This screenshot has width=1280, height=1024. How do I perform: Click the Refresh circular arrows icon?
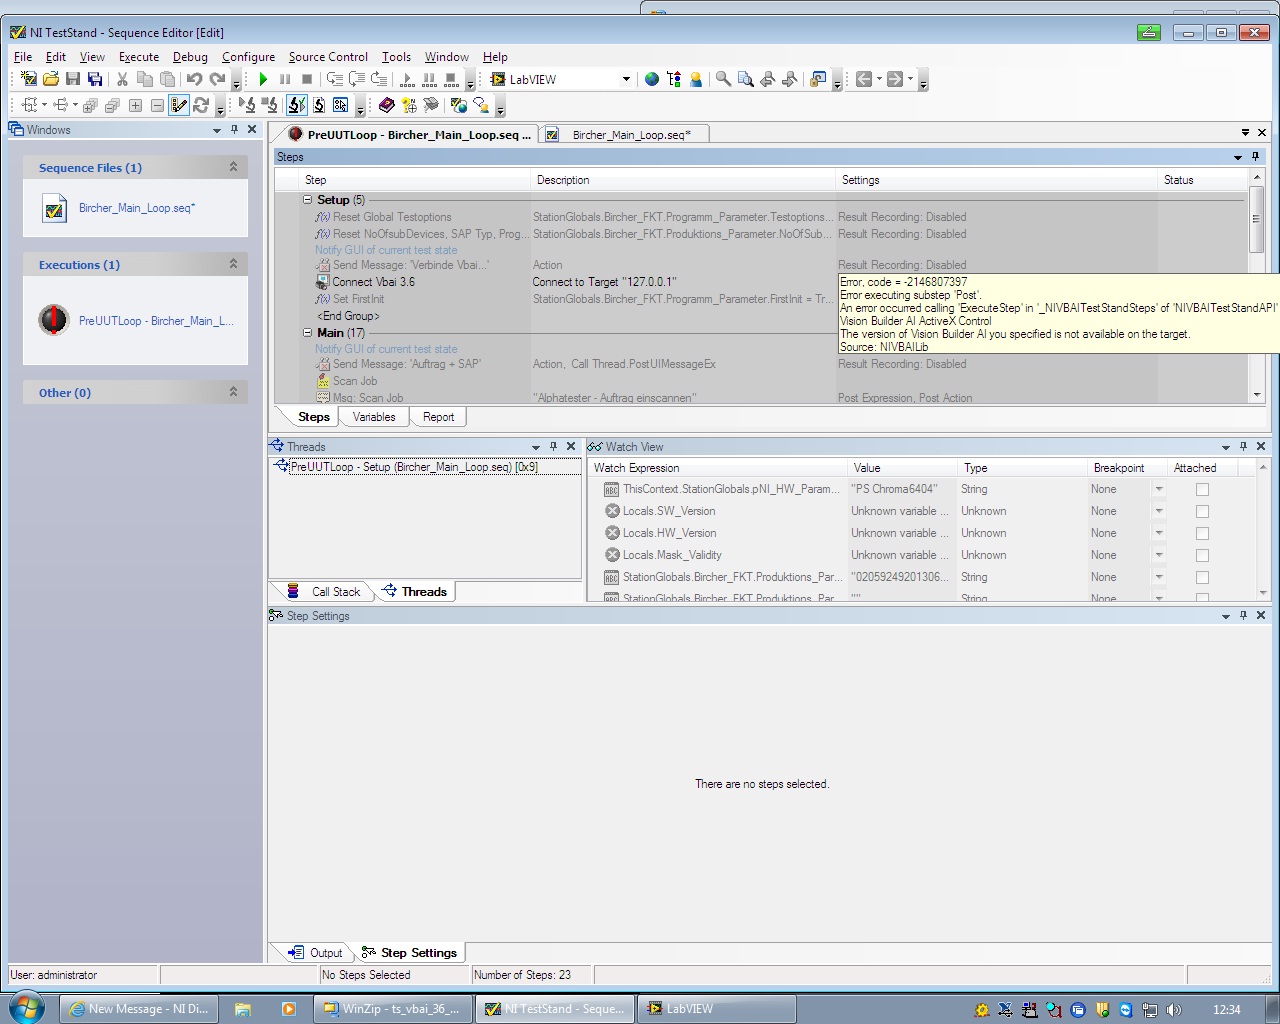pos(201,105)
